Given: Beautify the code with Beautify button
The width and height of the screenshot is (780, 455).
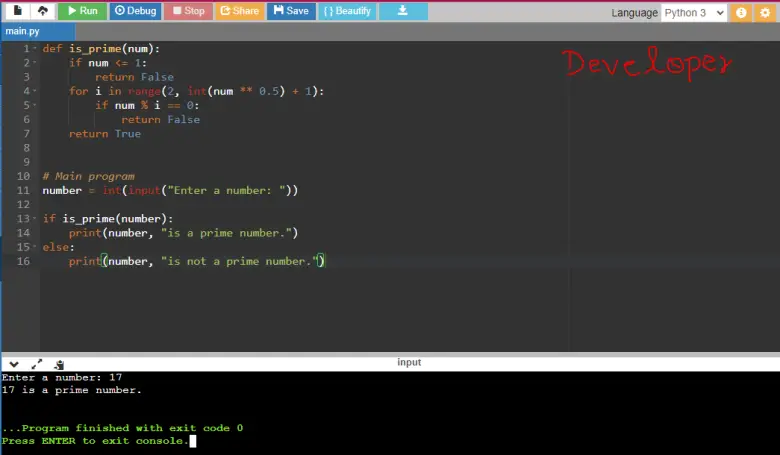Looking at the screenshot, I should (348, 11).
